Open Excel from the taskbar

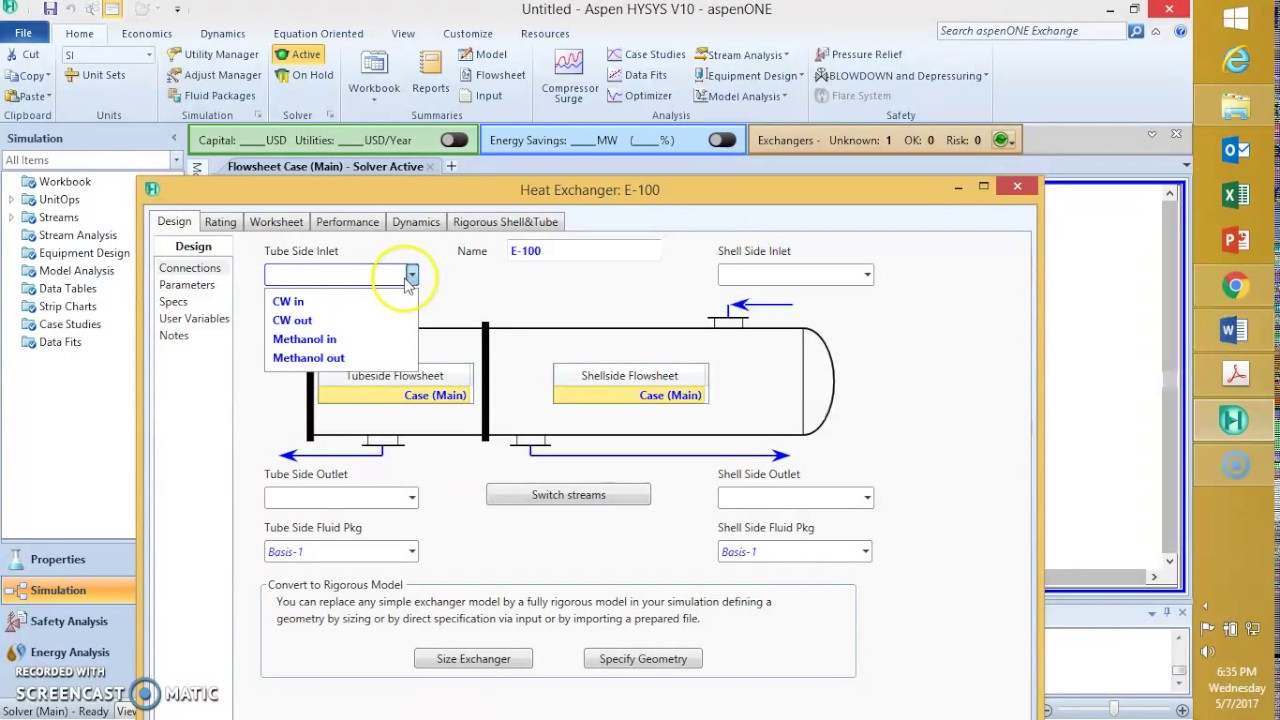pyautogui.click(x=1236, y=196)
